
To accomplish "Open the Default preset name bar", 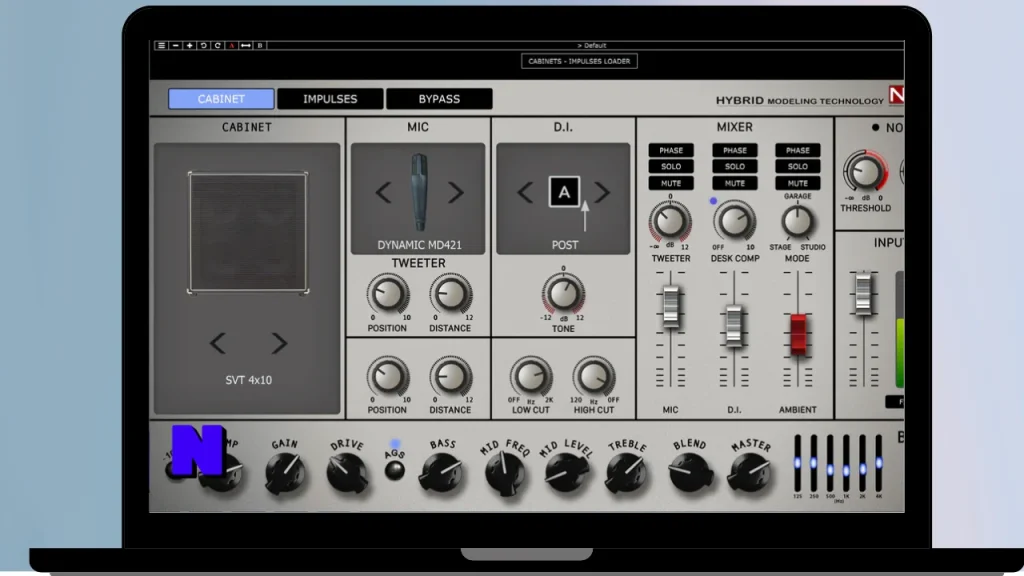I will [592, 46].
